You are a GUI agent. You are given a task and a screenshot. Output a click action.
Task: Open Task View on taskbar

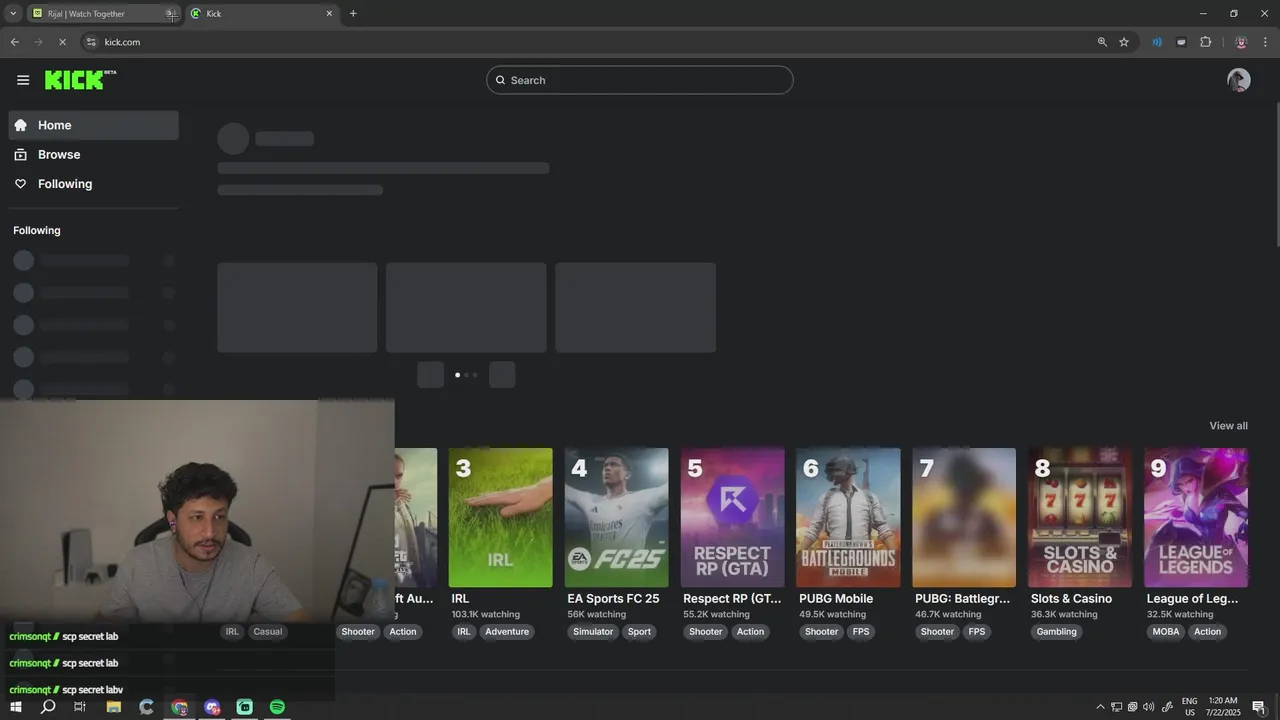[x=80, y=707]
